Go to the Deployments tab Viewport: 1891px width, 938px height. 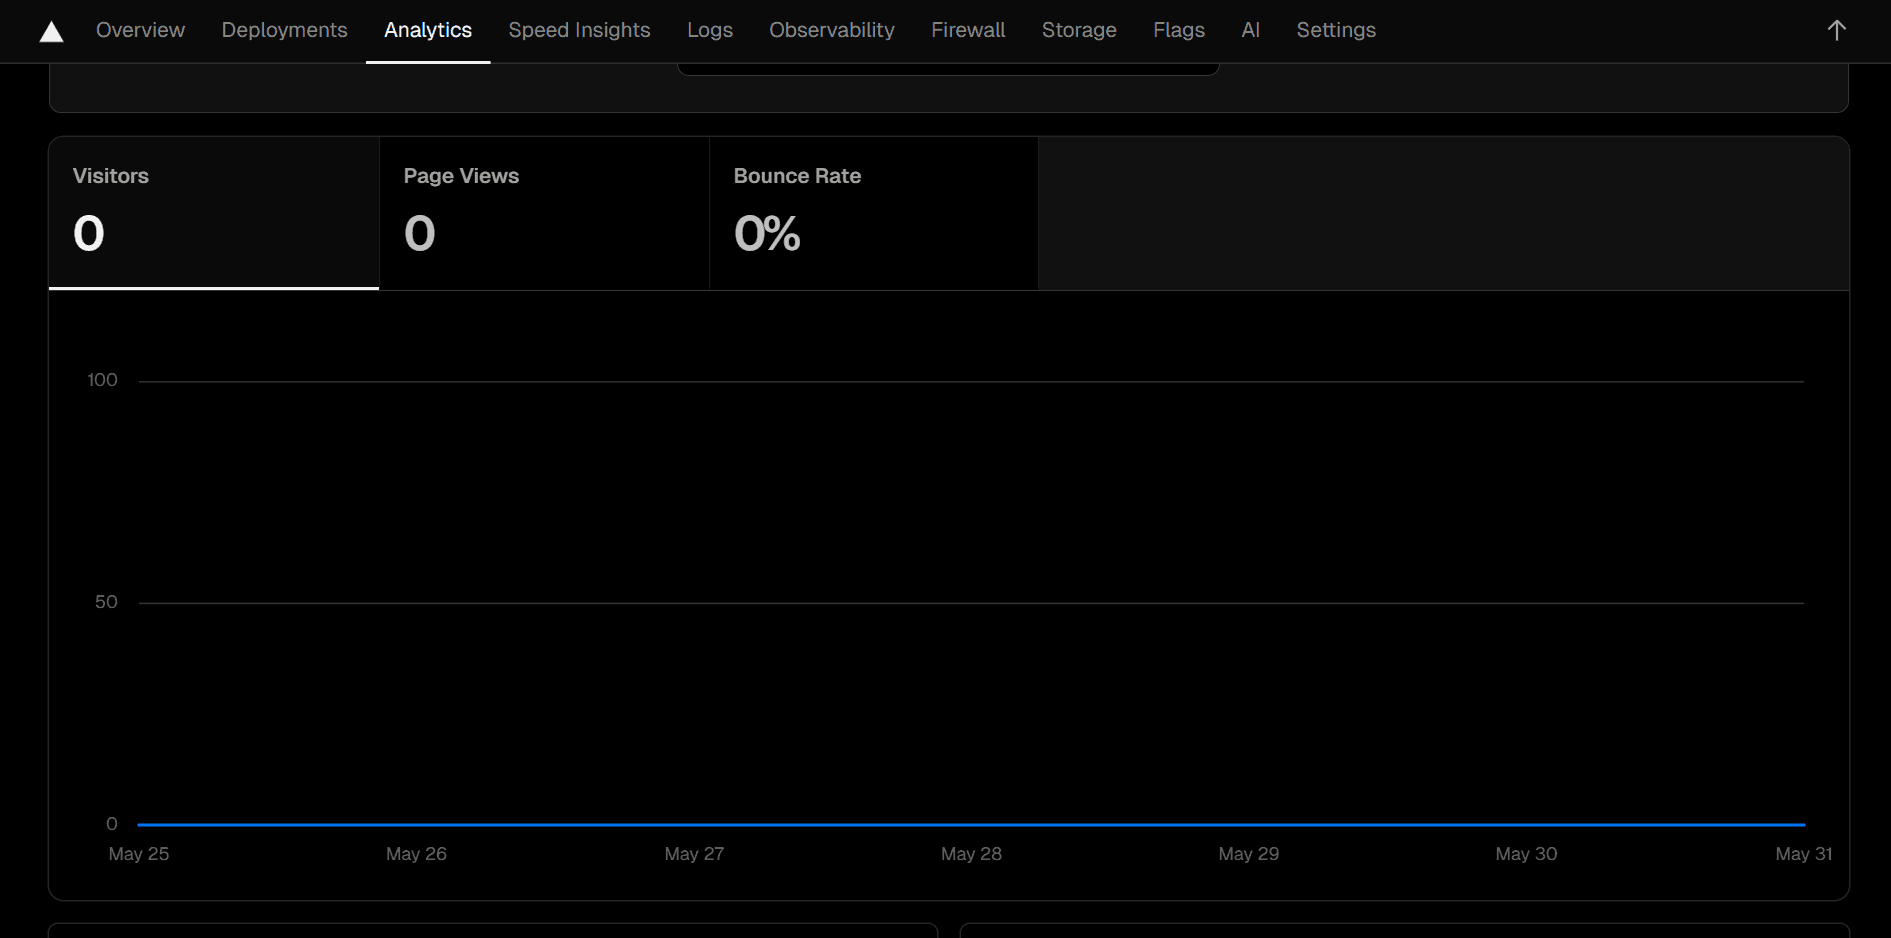[284, 30]
